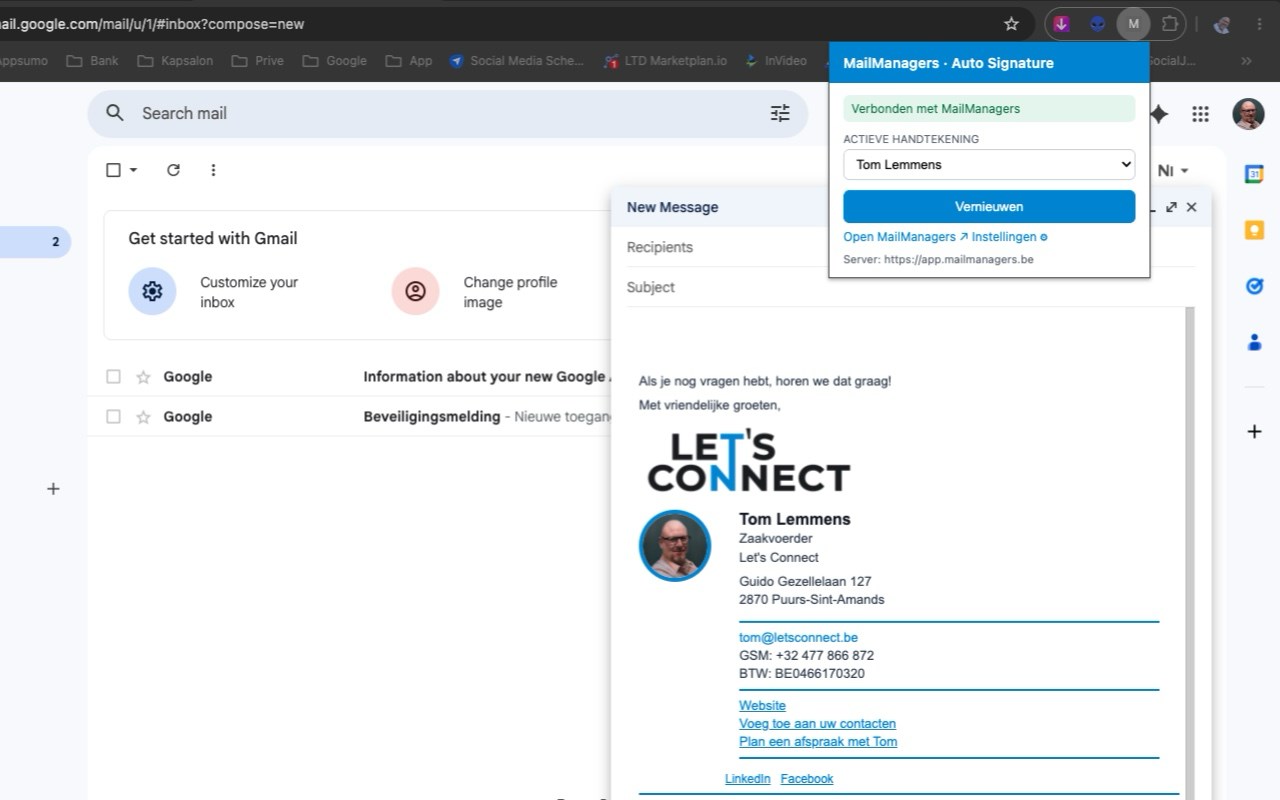Show search options filter sliders icon
1280x800 pixels.
[780, 113]
